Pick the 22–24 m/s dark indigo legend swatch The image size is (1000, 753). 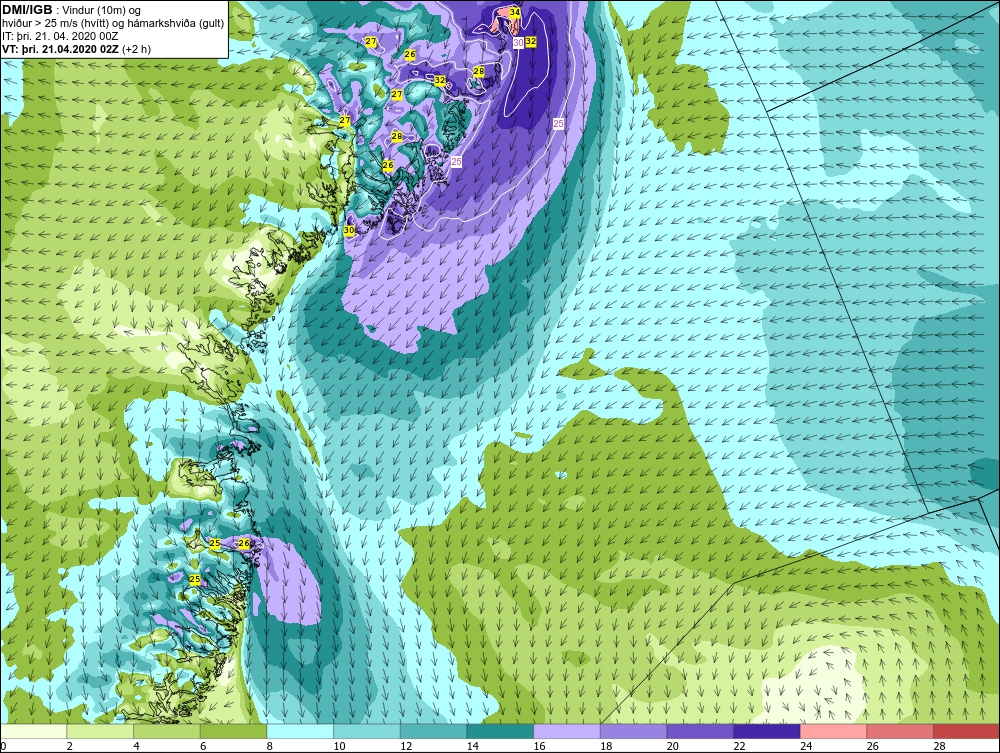pos(767,731)
